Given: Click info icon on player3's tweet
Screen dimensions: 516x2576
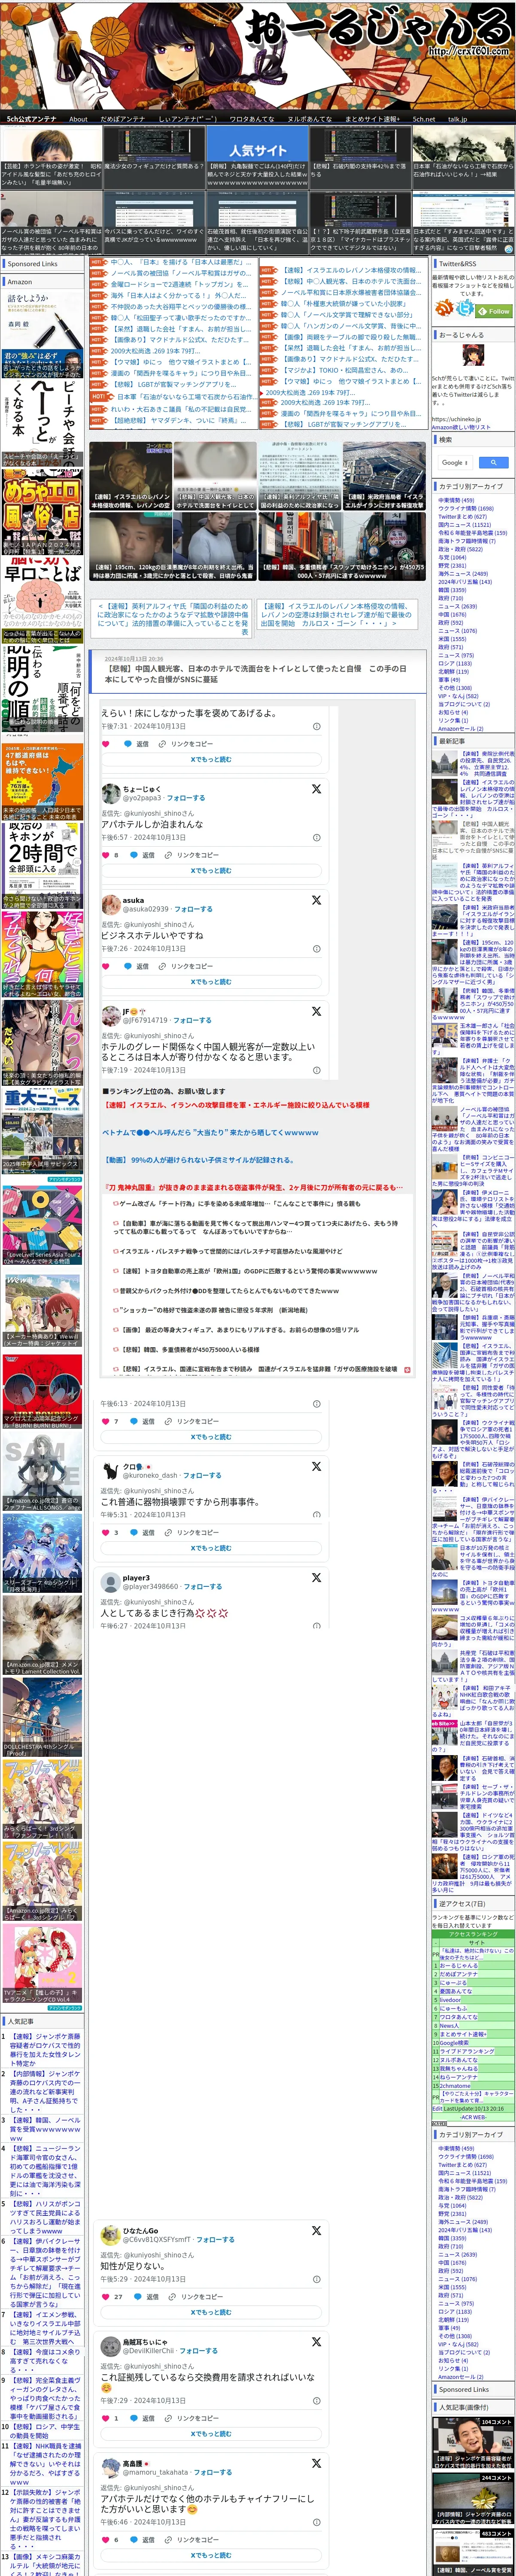Looking at the screenshot, I should pyautogui.click(x=317, y=1625).
